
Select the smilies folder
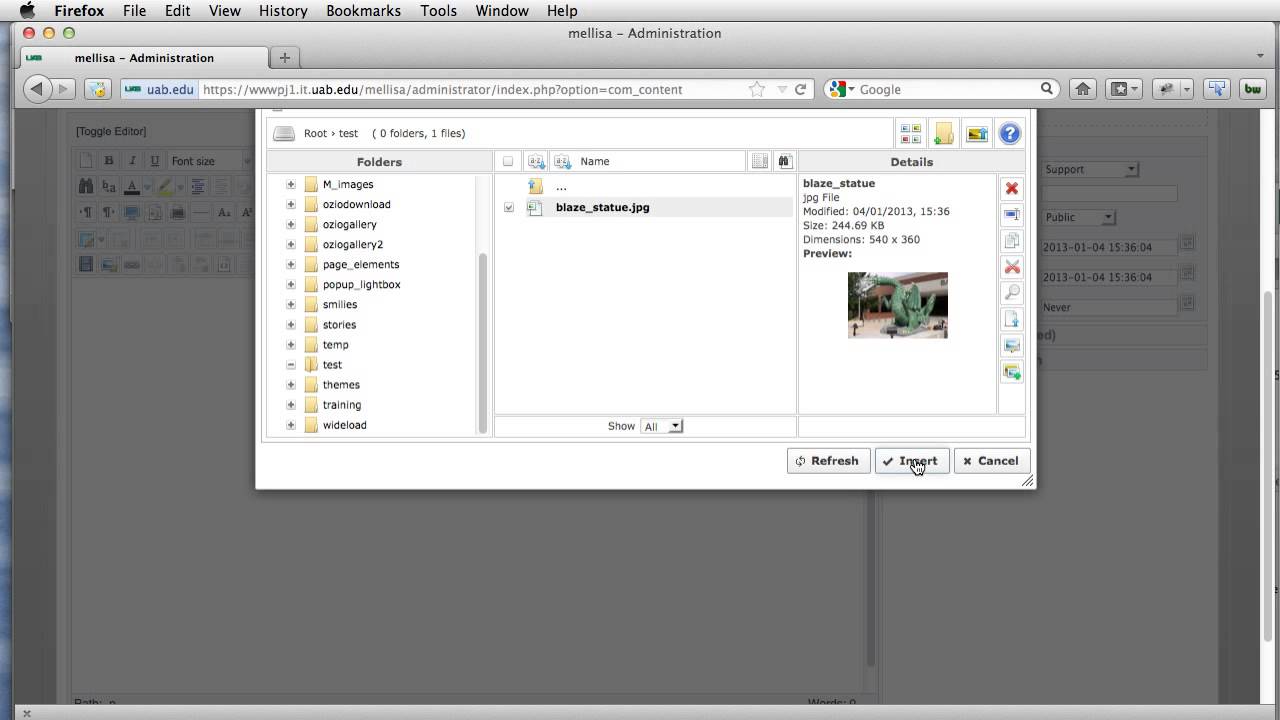pyautogui.click(x=339, y=304)
